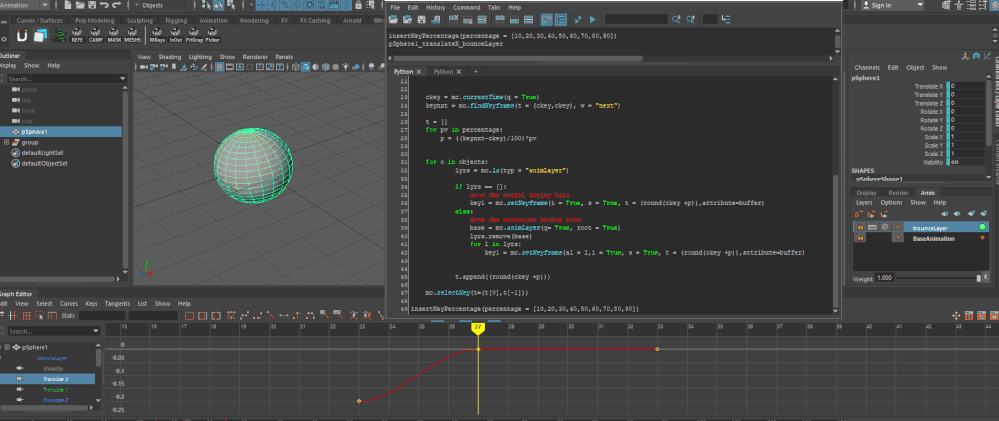Viewport: 999px width, 421px height.
Task: Click the viewport Select Camera icon
Action: point(143,66)
